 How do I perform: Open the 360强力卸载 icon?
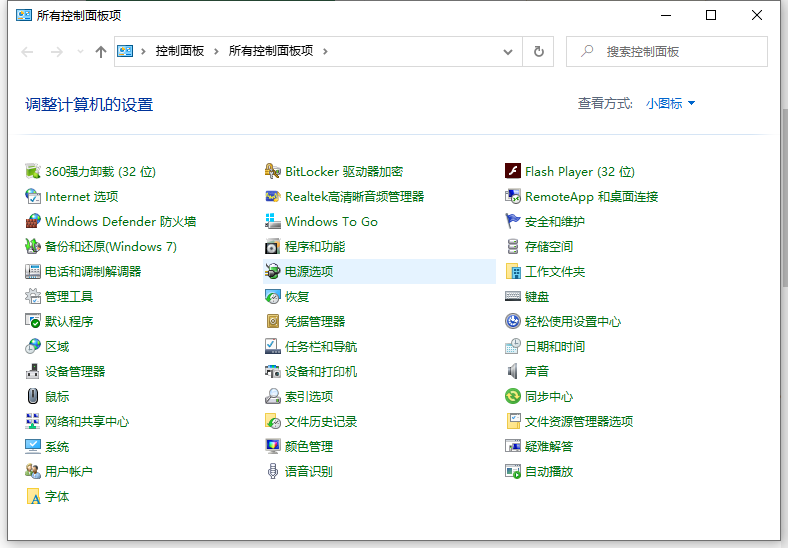33,171
